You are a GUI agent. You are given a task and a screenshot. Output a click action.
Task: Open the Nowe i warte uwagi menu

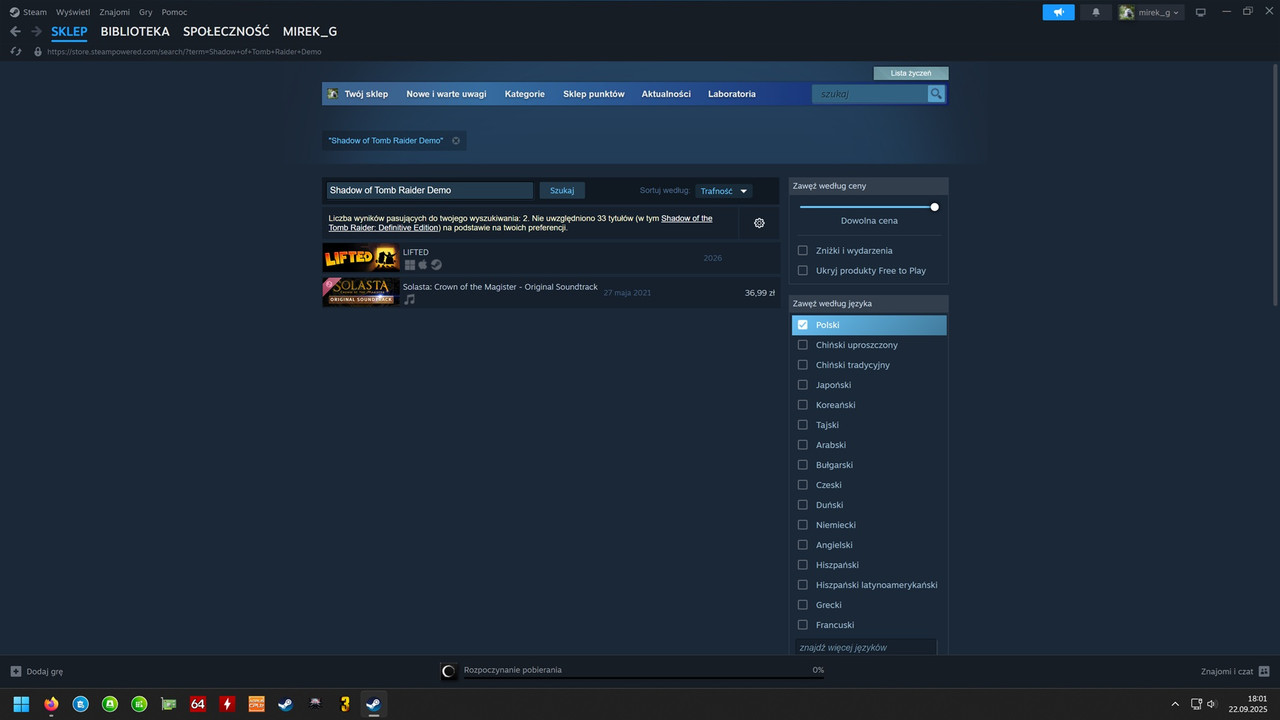[446, 94]
